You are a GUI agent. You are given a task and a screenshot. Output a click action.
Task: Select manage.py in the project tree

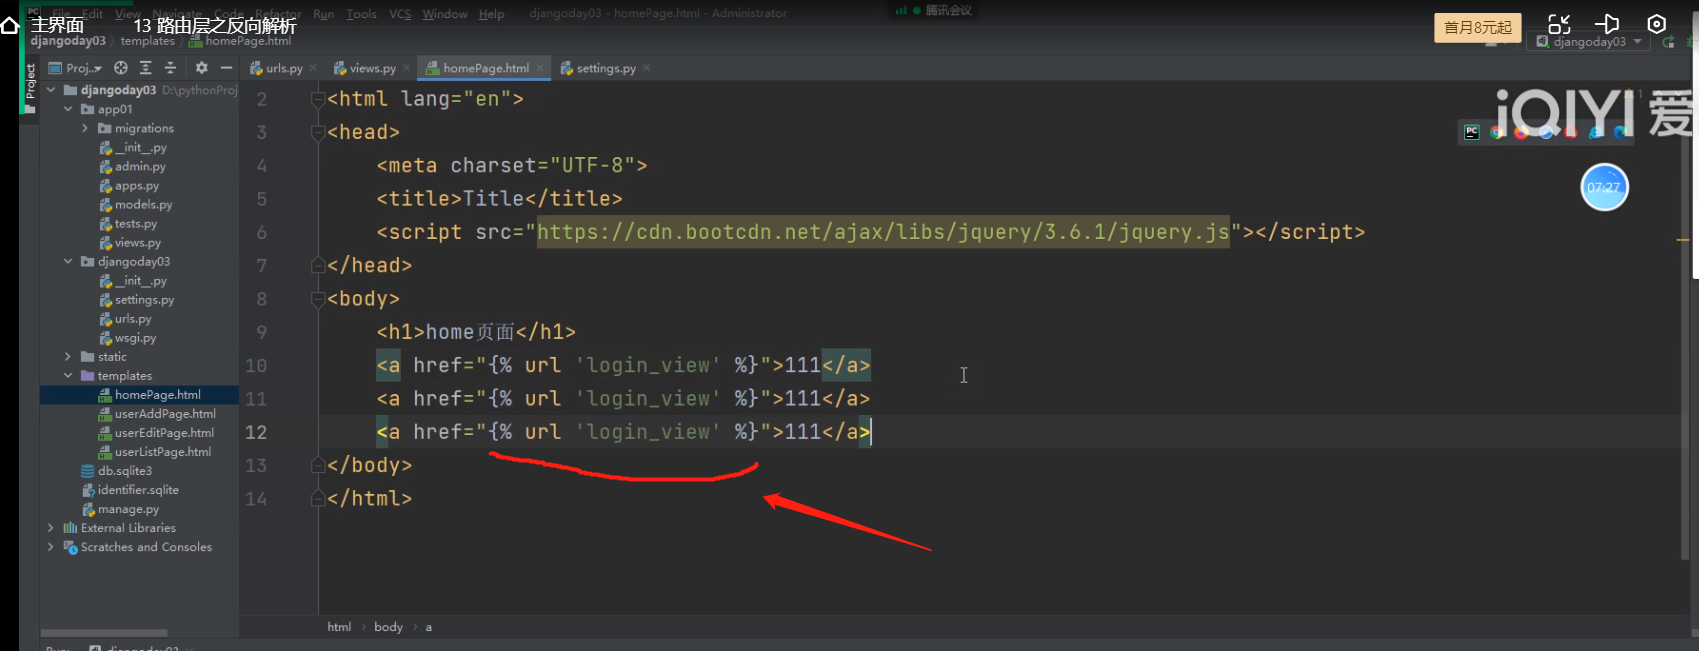[120, 509]
